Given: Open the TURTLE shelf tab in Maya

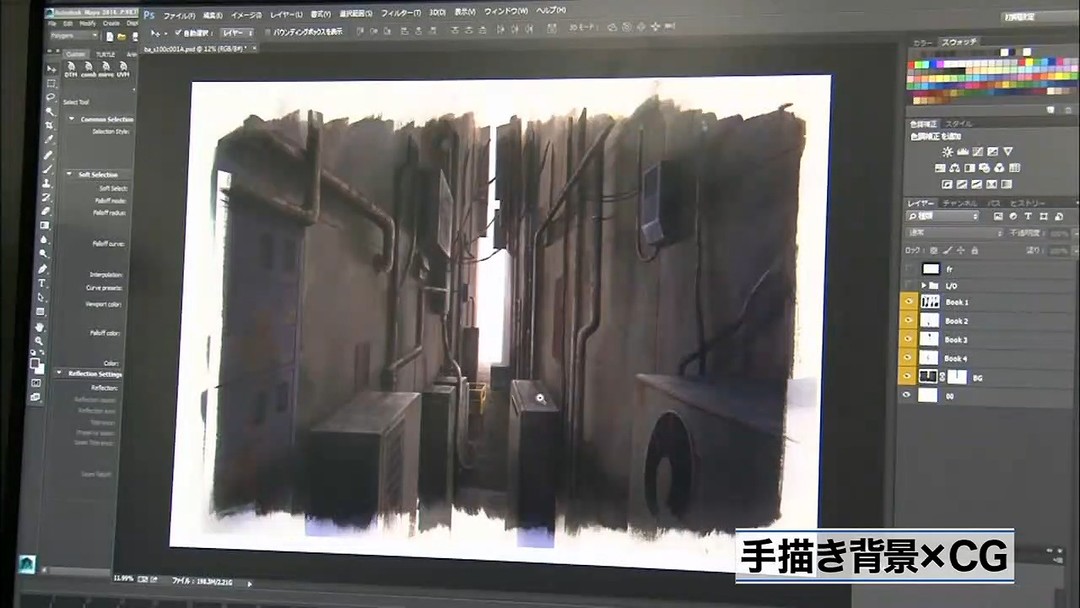Looking at the screenshot, I should (x=105, y=54).
